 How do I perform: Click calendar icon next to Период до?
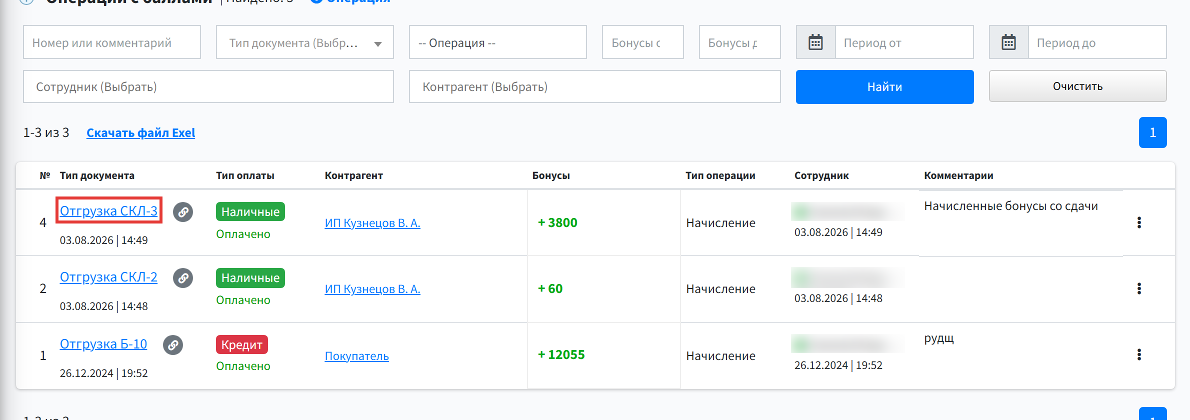[x=1009, y=43]
